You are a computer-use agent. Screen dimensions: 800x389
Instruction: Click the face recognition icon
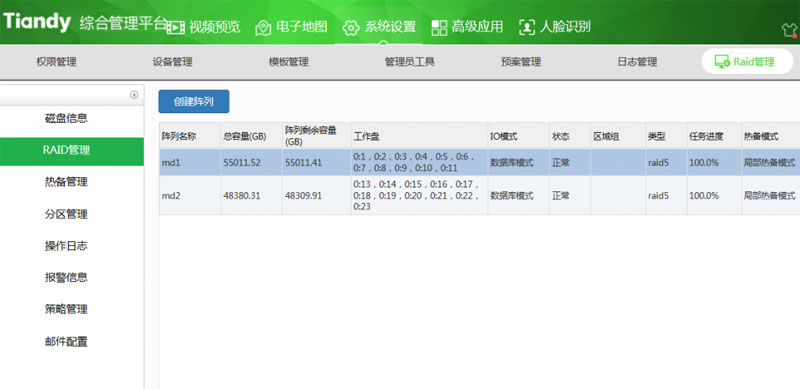tap(527, 27)
